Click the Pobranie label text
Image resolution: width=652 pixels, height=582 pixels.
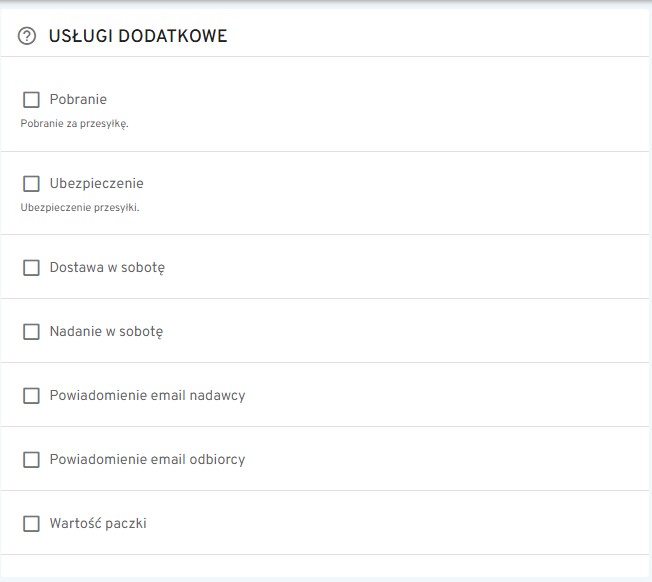tap(78, 100)
